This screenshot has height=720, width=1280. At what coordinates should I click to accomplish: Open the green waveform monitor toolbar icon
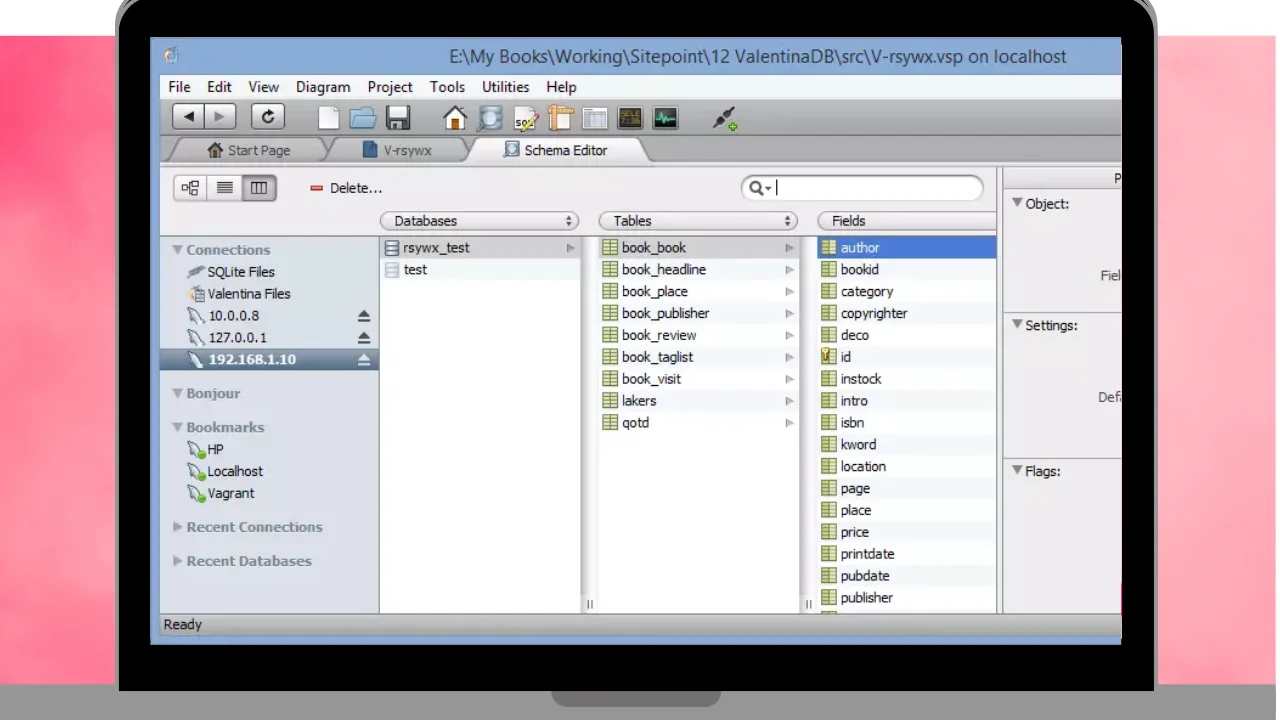pyautogui.click(x=665, y=118)
